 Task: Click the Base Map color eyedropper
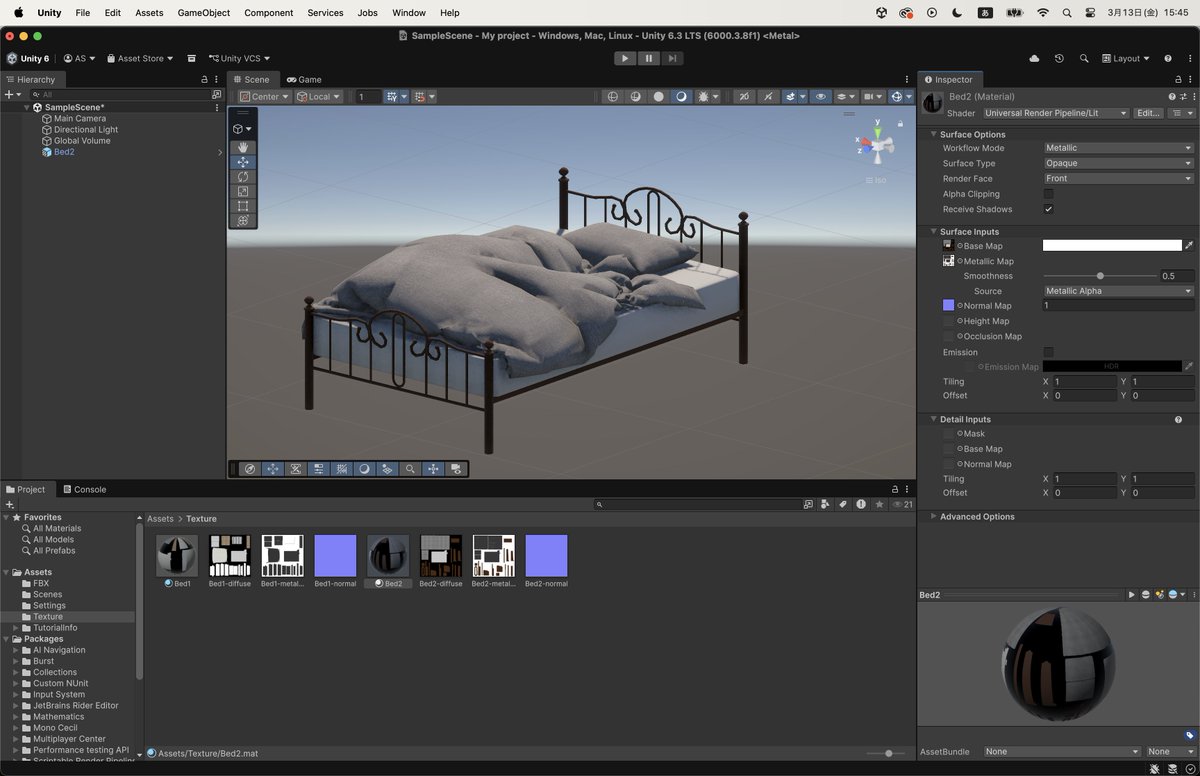1189,245
